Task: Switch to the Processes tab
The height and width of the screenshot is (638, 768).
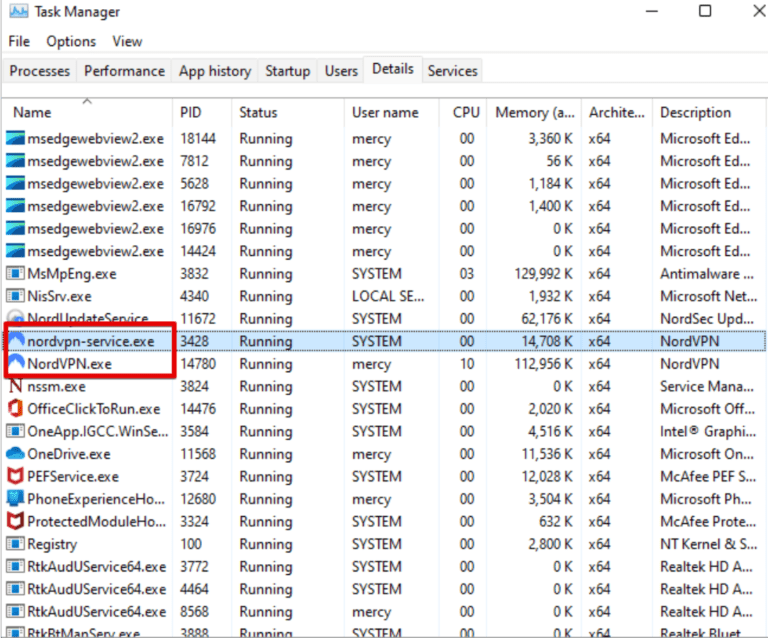Action: 40,71
